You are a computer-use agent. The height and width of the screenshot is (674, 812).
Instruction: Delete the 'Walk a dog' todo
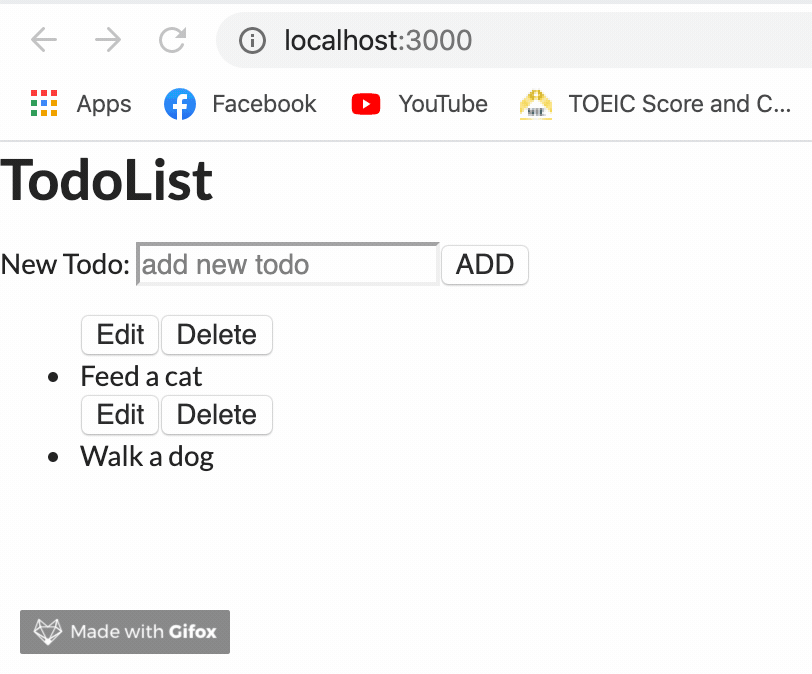[216, 415]
